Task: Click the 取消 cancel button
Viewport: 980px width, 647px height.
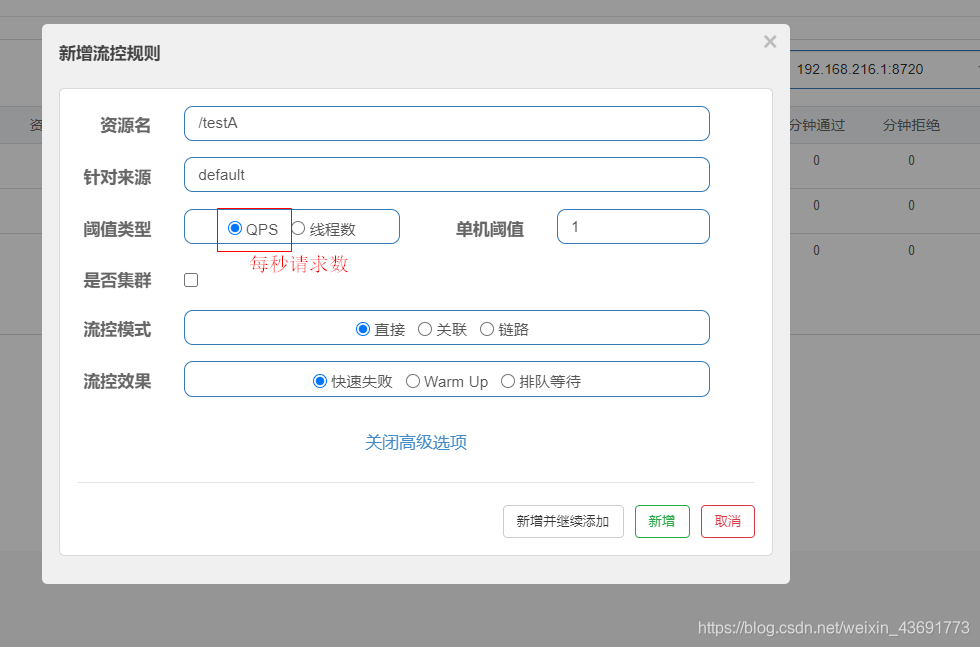Action: pyautogui.click(x=727, y=521)
